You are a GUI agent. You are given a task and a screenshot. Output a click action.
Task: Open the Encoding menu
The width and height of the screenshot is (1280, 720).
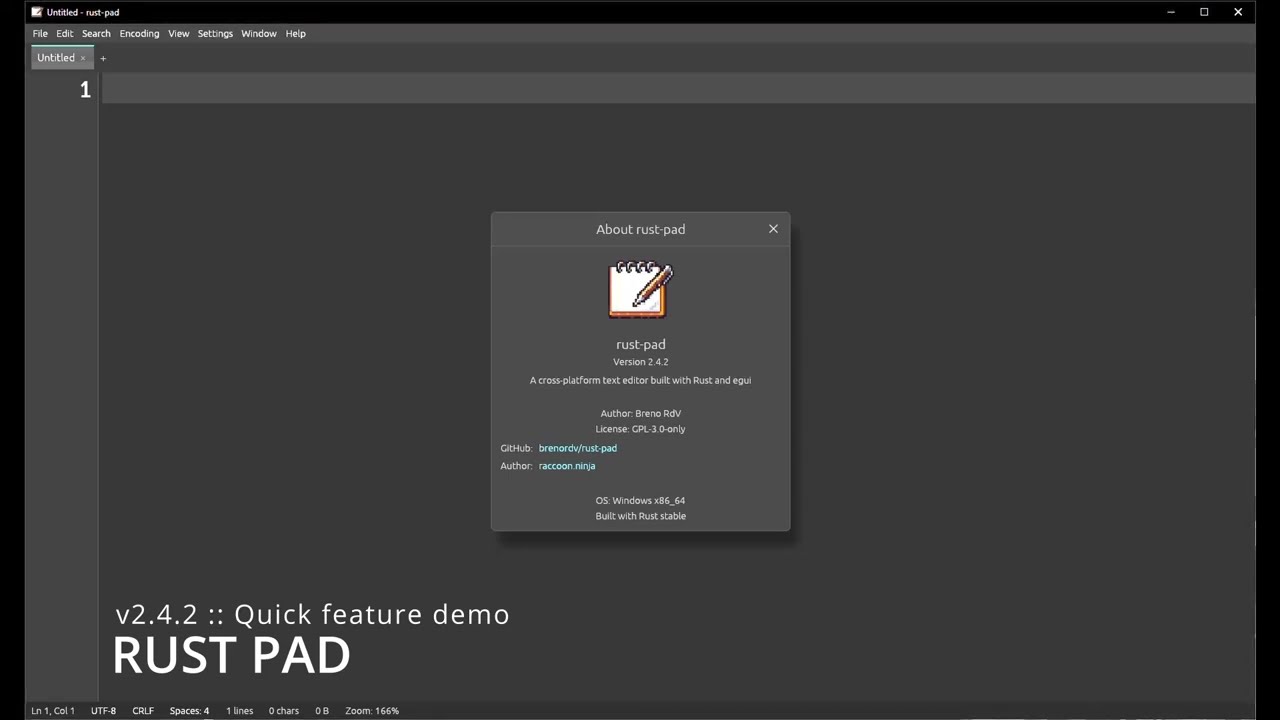pyautogui.click(x=139, y=33)
